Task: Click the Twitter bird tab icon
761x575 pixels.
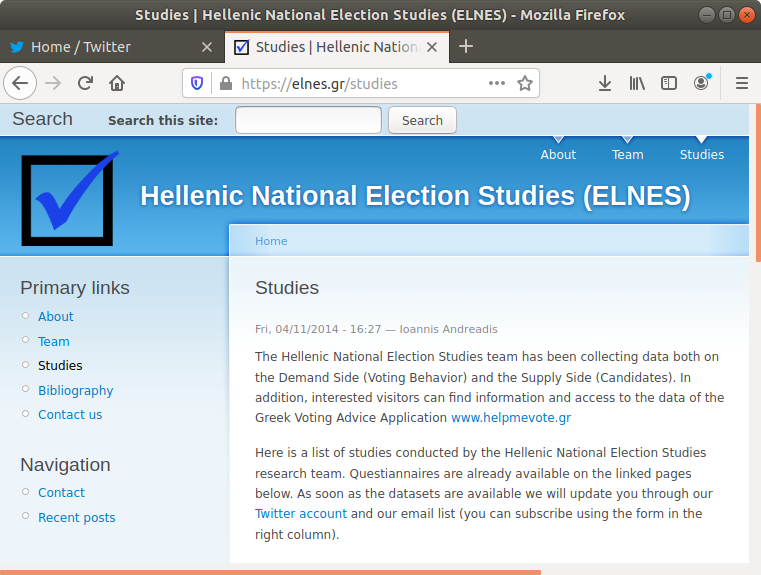Action: click(17, 47)
